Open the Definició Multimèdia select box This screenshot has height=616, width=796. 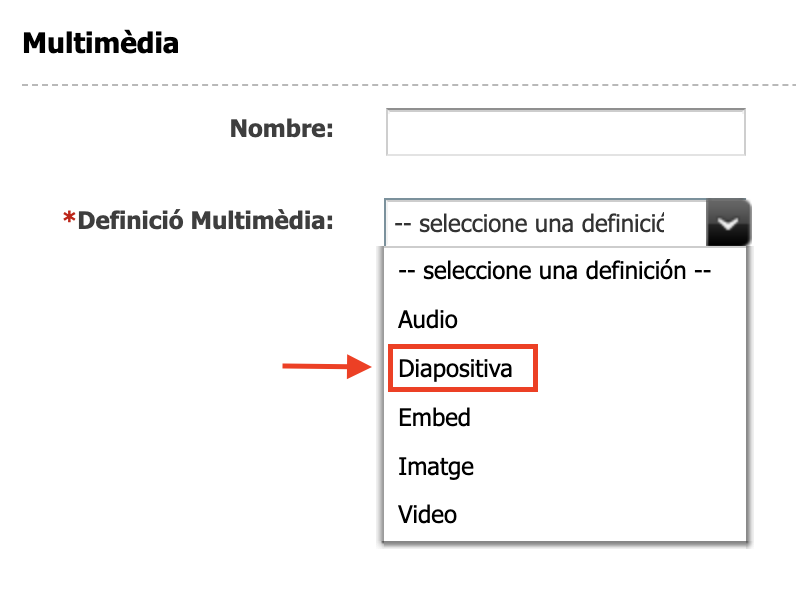click(x=545, y=223)
